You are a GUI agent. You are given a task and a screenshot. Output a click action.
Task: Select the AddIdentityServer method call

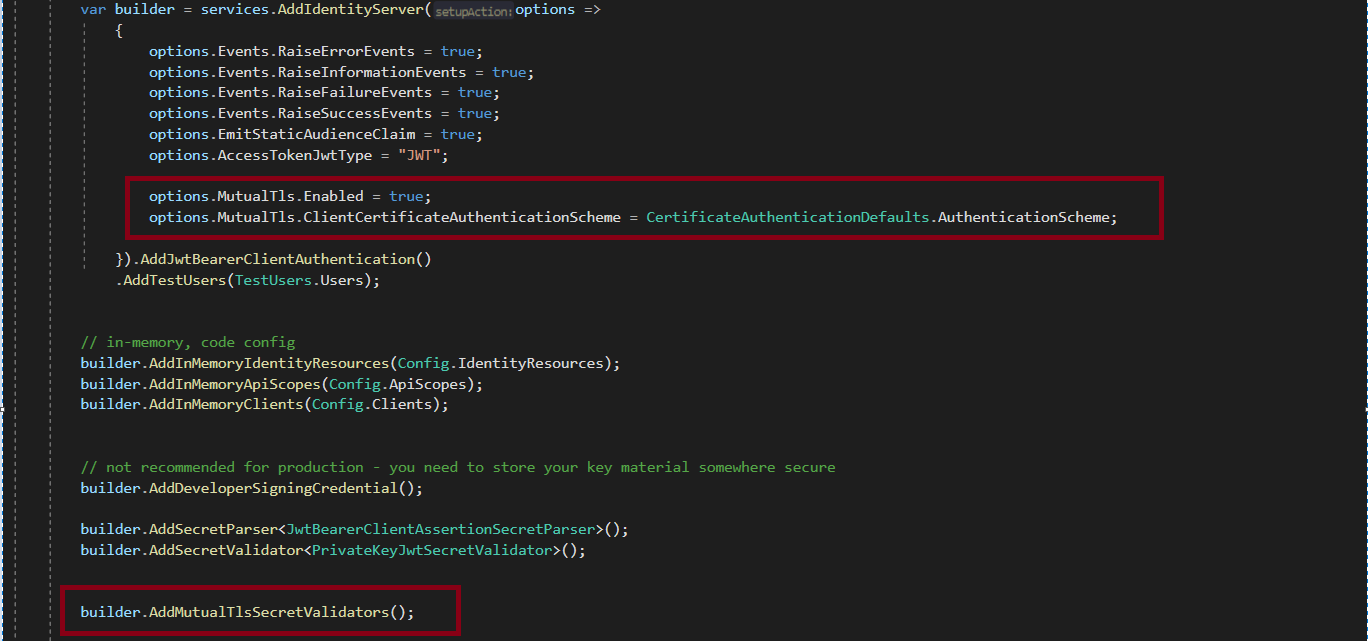(x=349, y=10)
